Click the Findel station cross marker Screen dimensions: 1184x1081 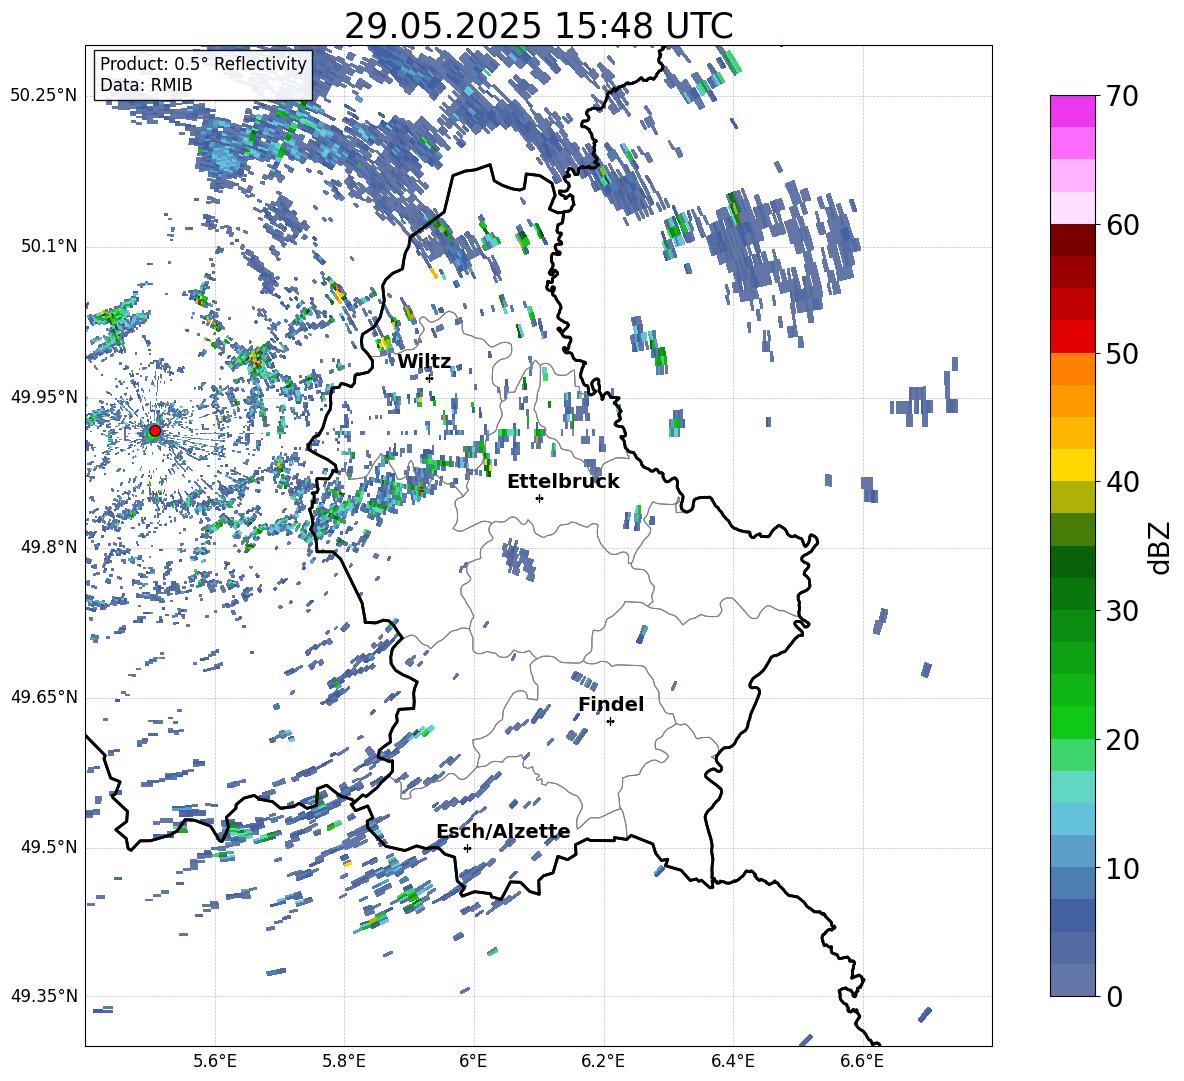coord(610,722)
